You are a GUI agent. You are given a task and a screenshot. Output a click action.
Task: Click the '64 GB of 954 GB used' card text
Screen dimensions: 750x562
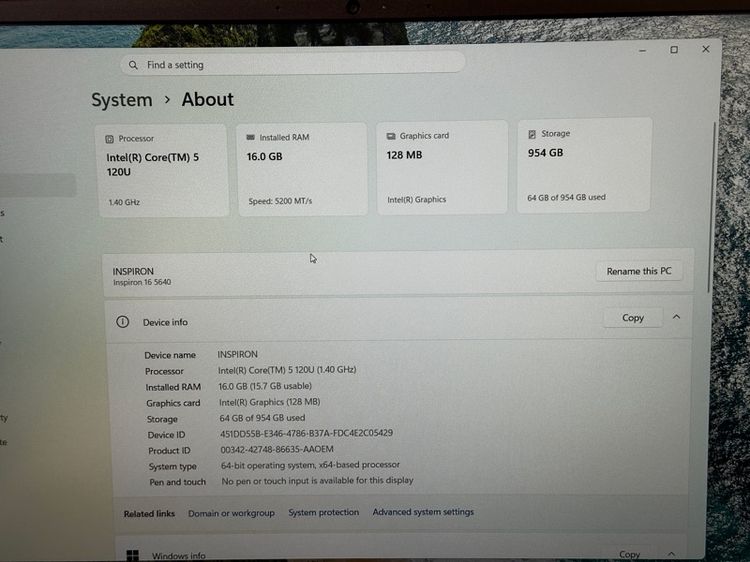click(x=566, y=198)
